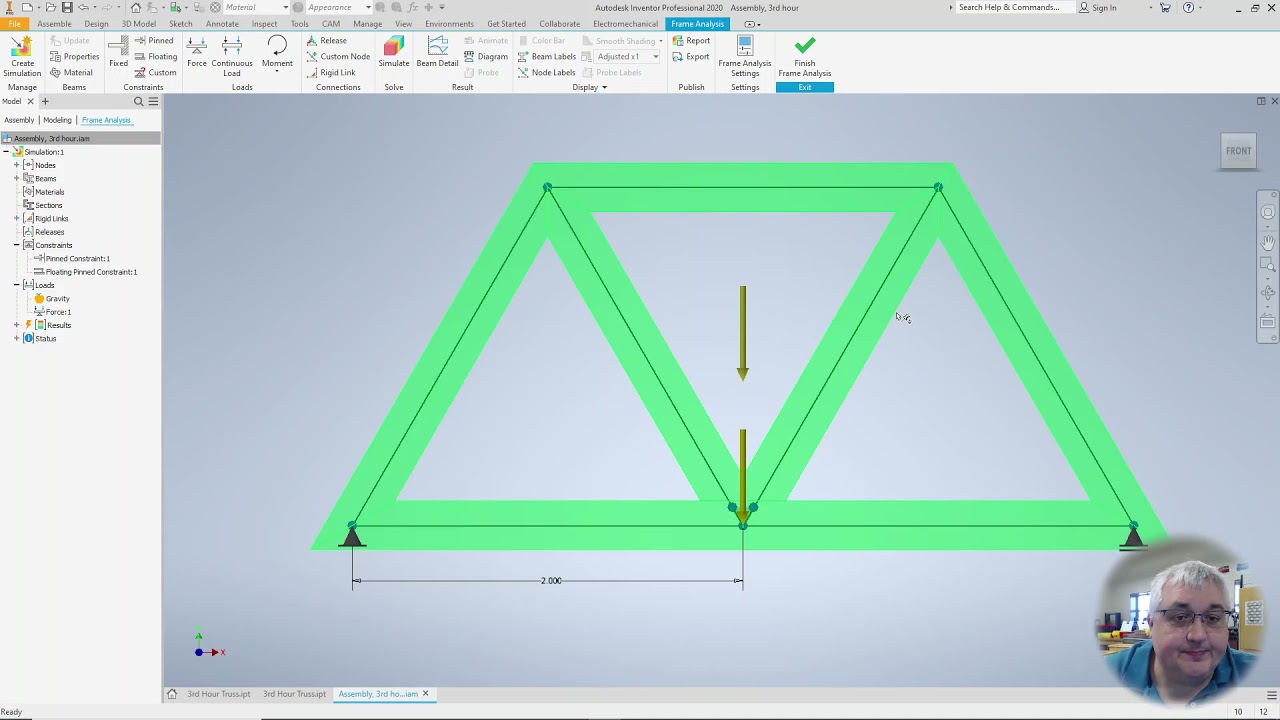This screenshot has width=1280, height=720.
Task: Add a Custom Node
Action: coord(338,57)
